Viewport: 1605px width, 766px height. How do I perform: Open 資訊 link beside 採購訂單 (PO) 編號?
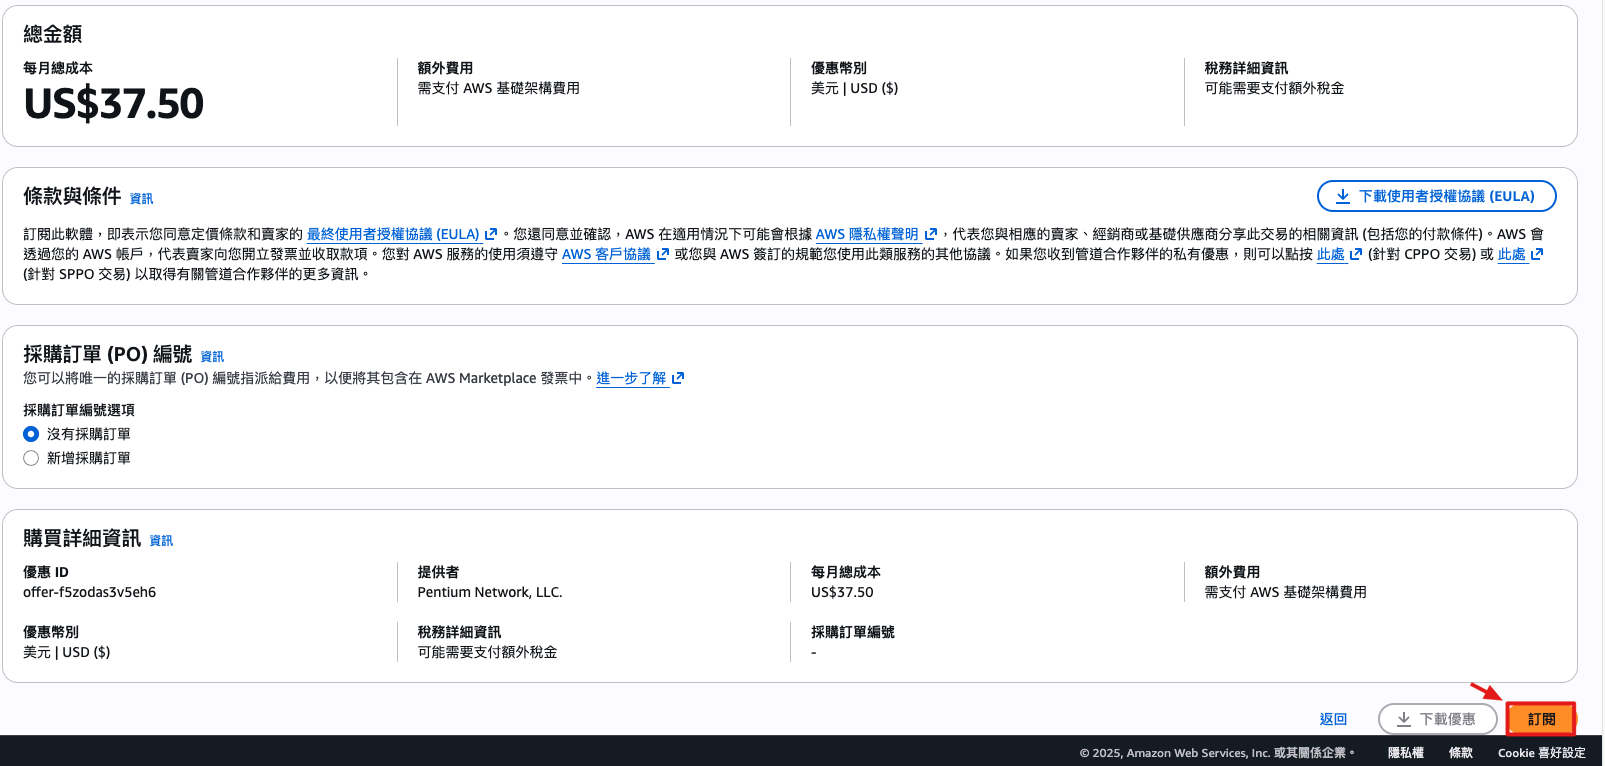(212, 357)
